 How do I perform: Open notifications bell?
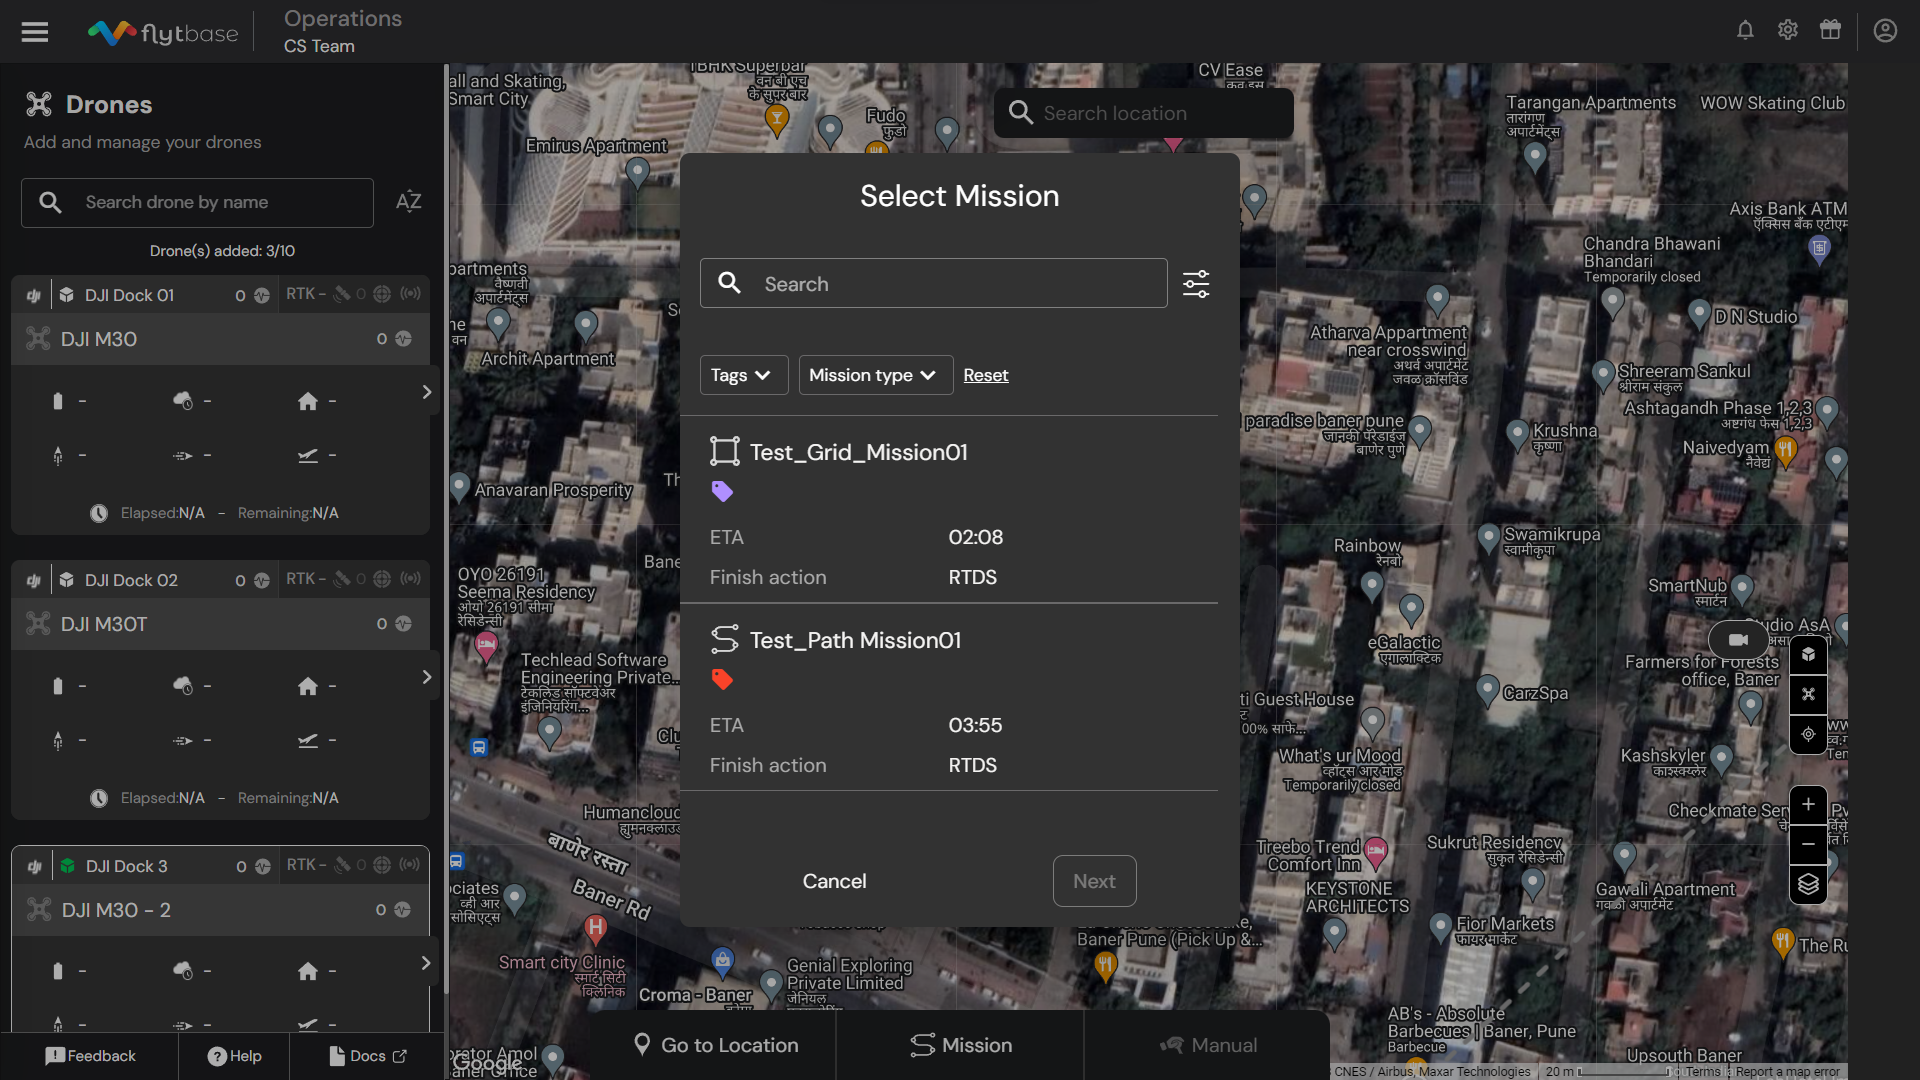tap(1745, 30)
